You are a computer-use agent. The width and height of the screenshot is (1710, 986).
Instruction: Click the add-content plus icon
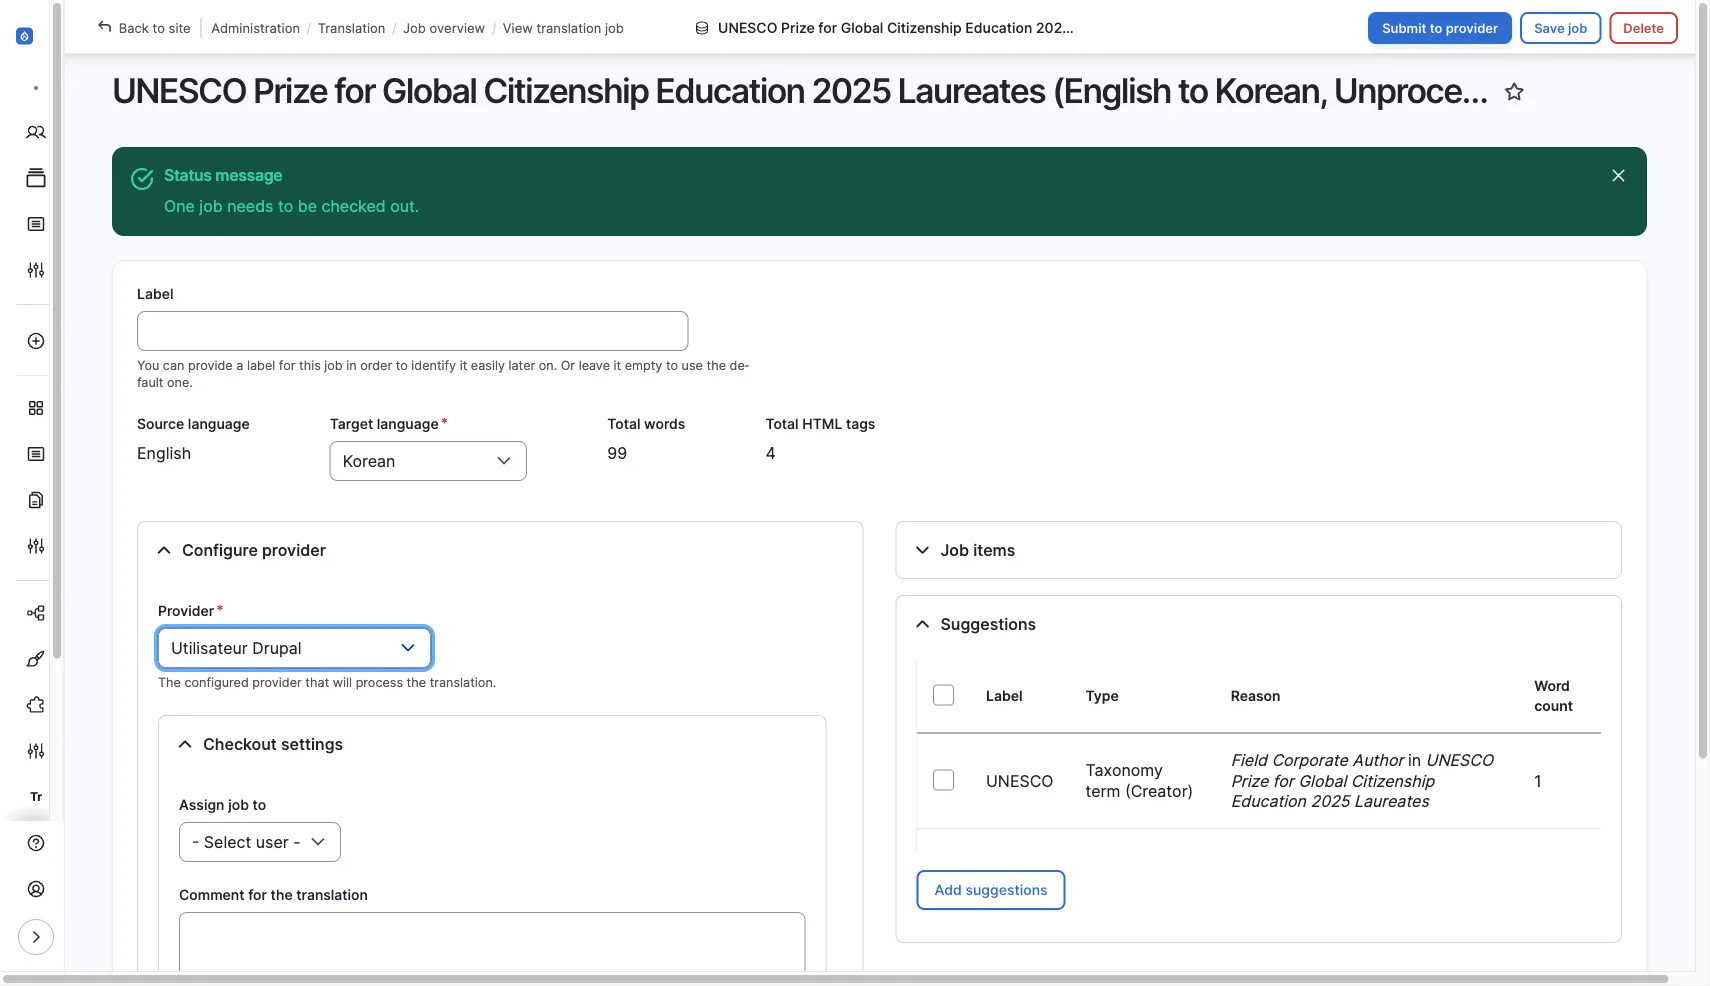click(x=36, y=340)
